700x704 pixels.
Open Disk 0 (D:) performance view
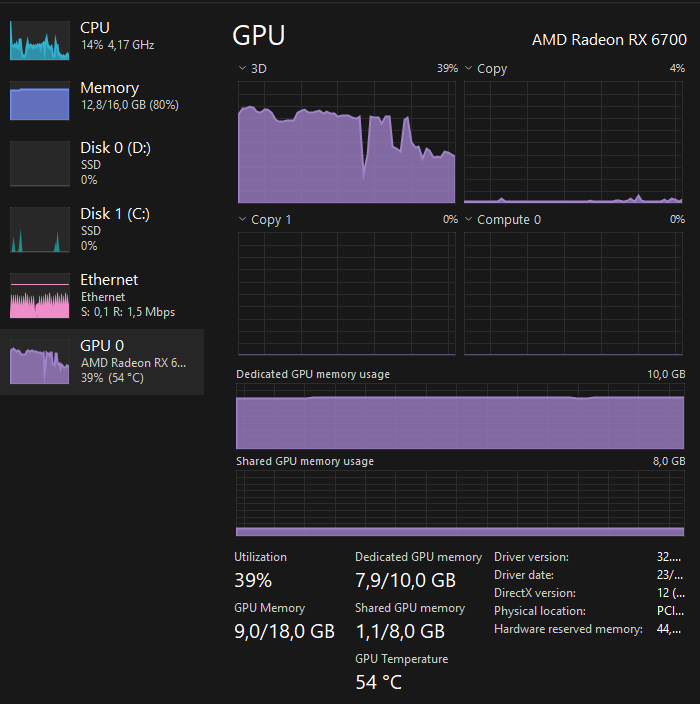pos(102,163)
